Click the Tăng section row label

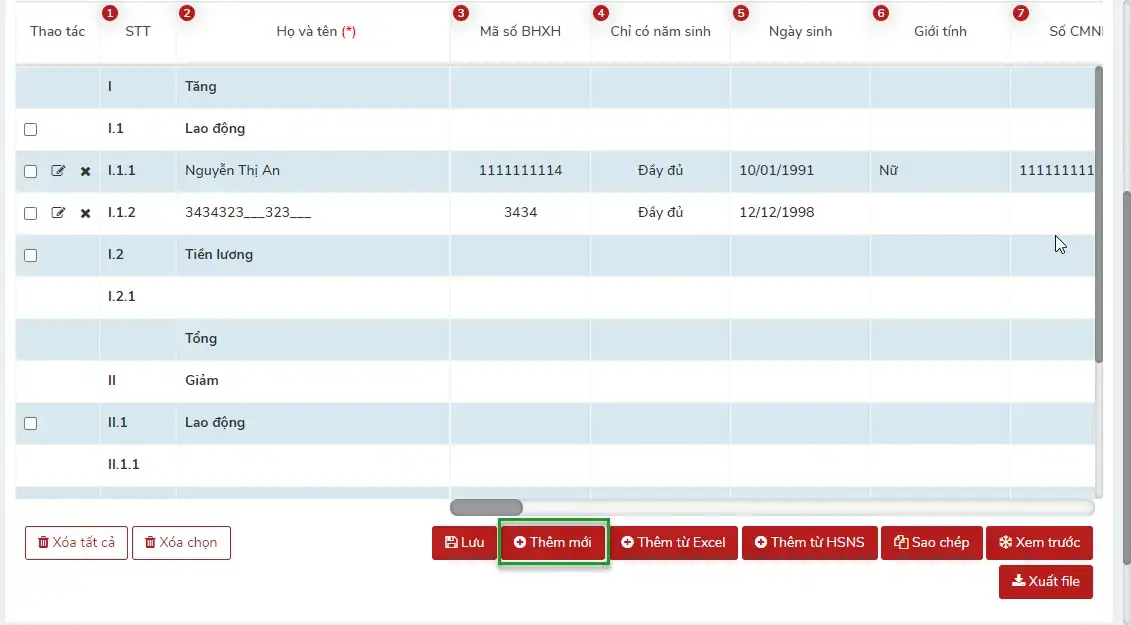(201, 87)
